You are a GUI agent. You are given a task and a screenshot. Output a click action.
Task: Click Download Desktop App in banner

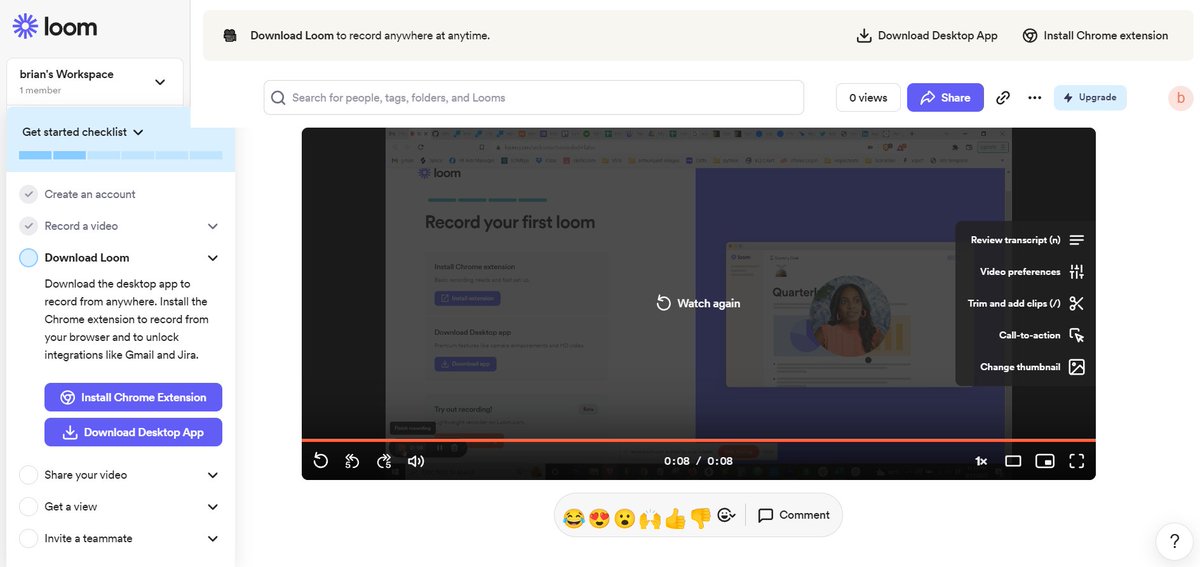point(927,36)
